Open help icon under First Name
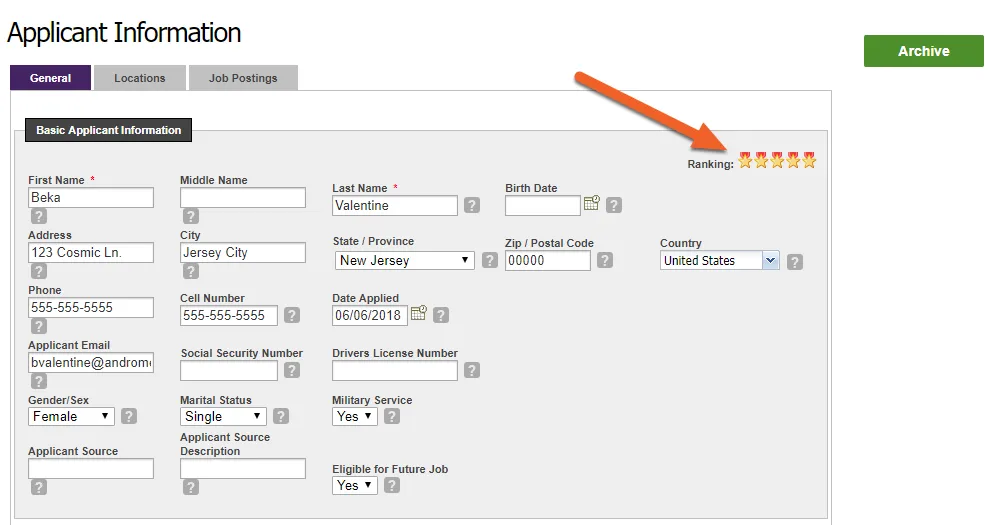The height and width of the screenshot is (525, 992). [39, 216]
